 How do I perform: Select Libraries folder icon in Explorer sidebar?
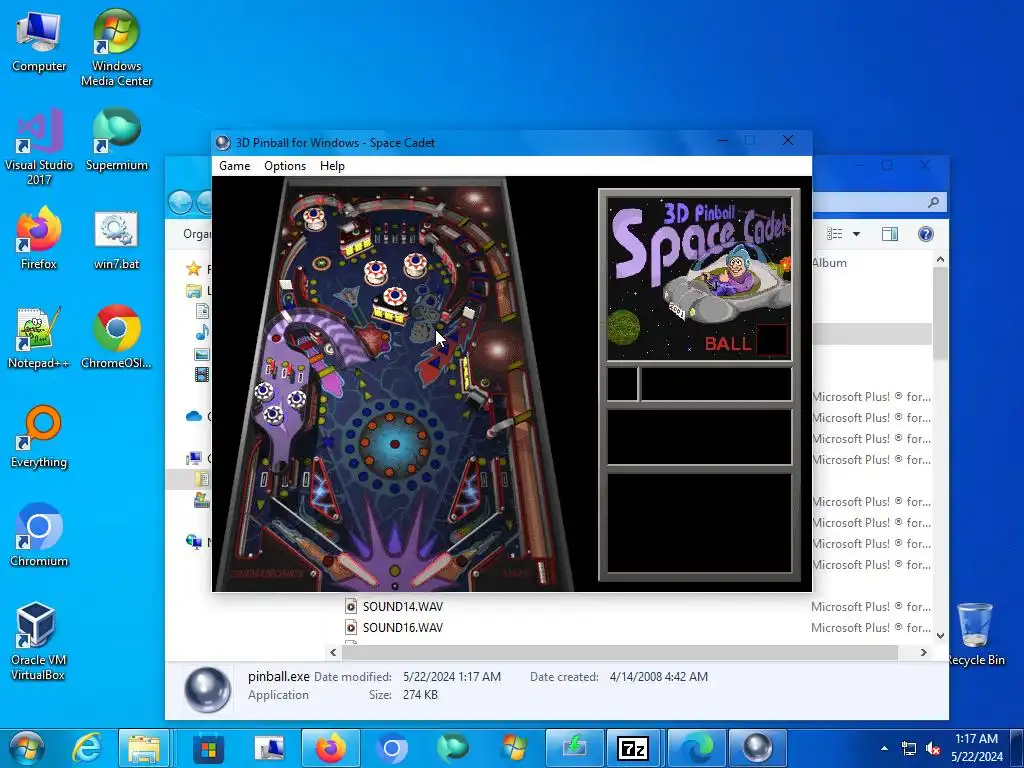[194, 291]
